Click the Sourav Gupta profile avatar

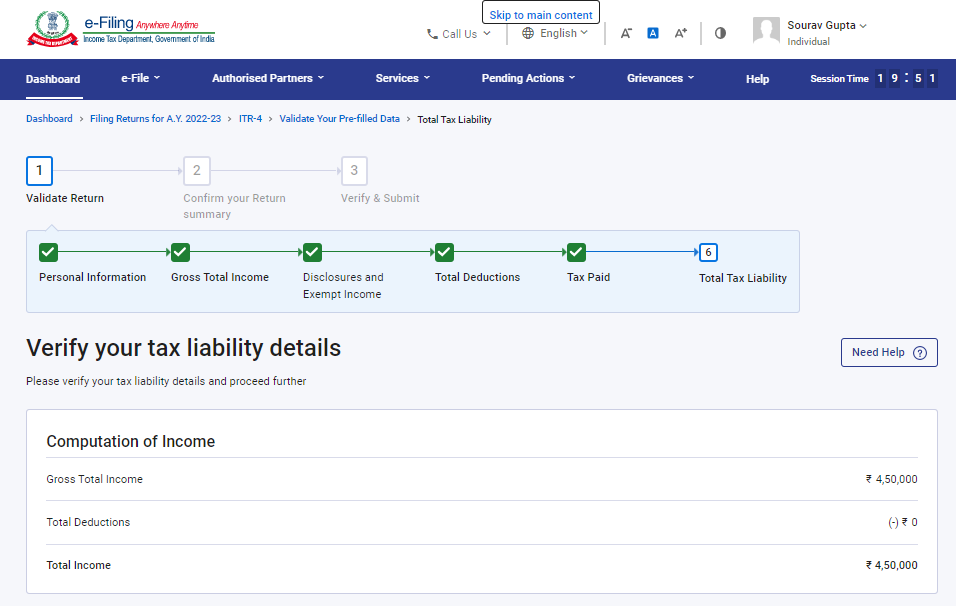click(x=766, y=30)
